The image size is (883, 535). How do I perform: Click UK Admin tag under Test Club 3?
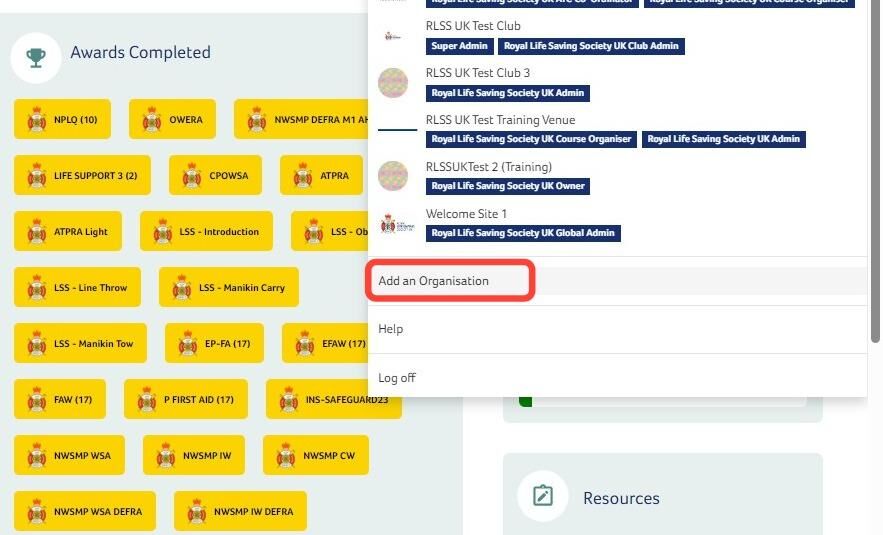508,93
